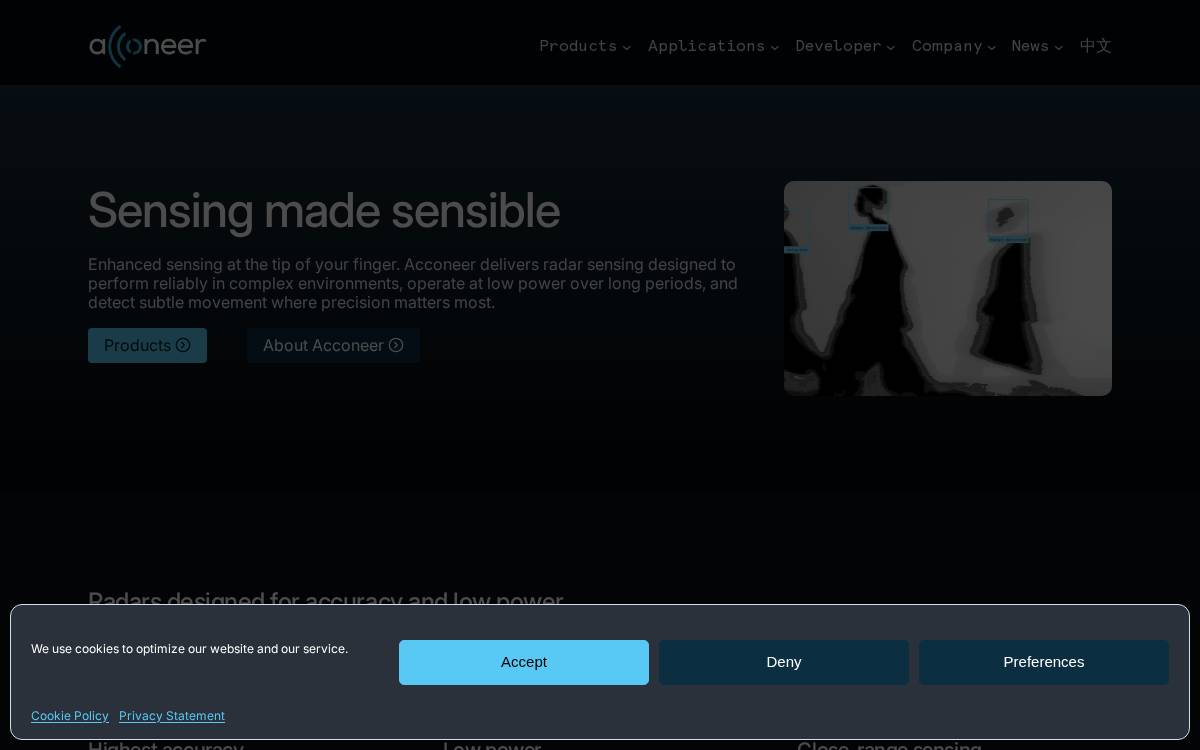Open the Privacy Statement link

coord(172,716)
